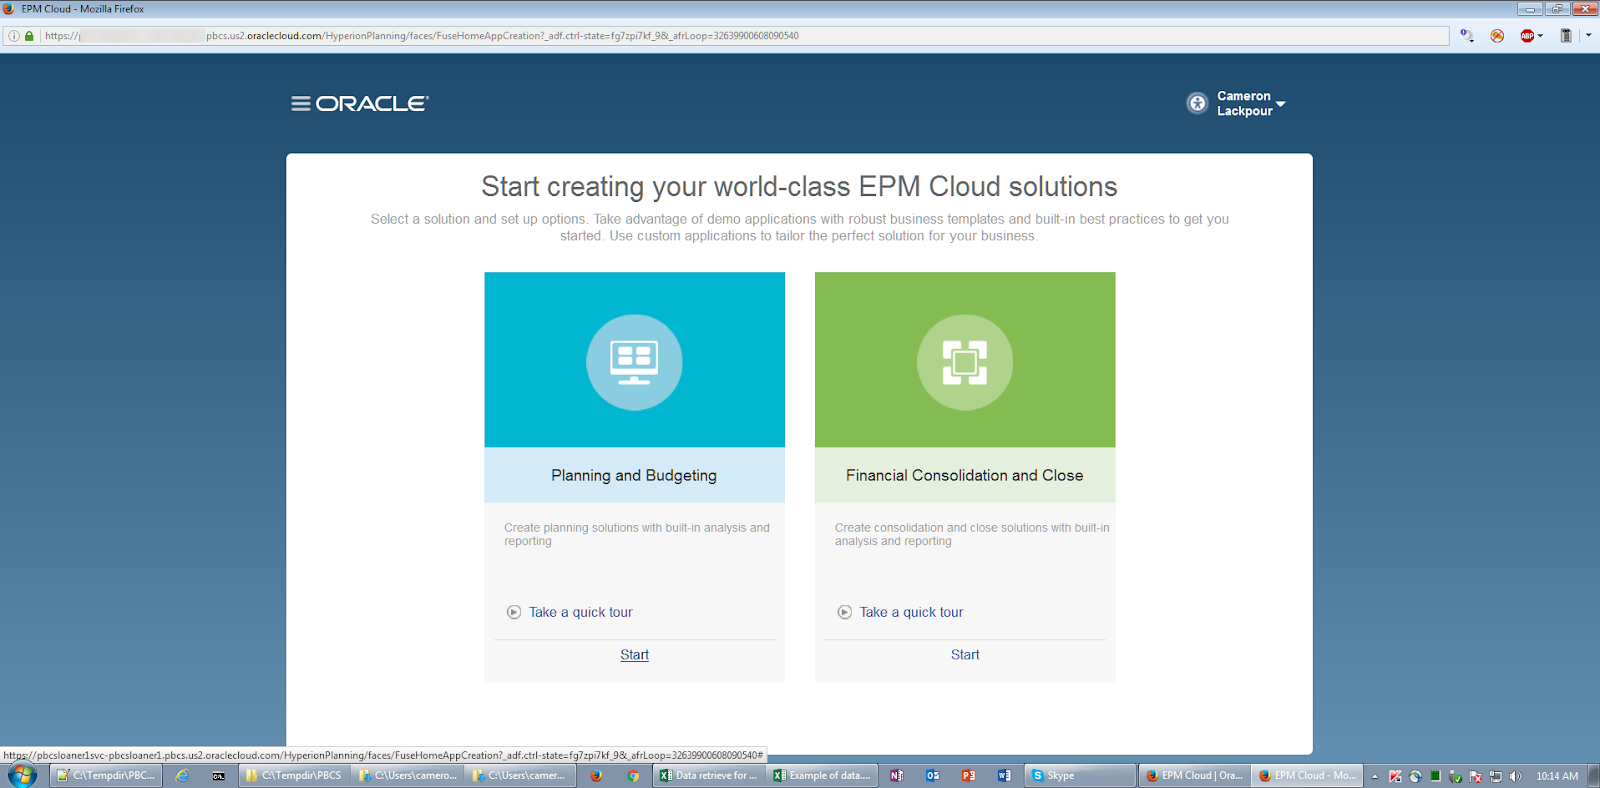
Task: Expand the Adblock Plus dropdown arrow
Action: click(1540, 36)
